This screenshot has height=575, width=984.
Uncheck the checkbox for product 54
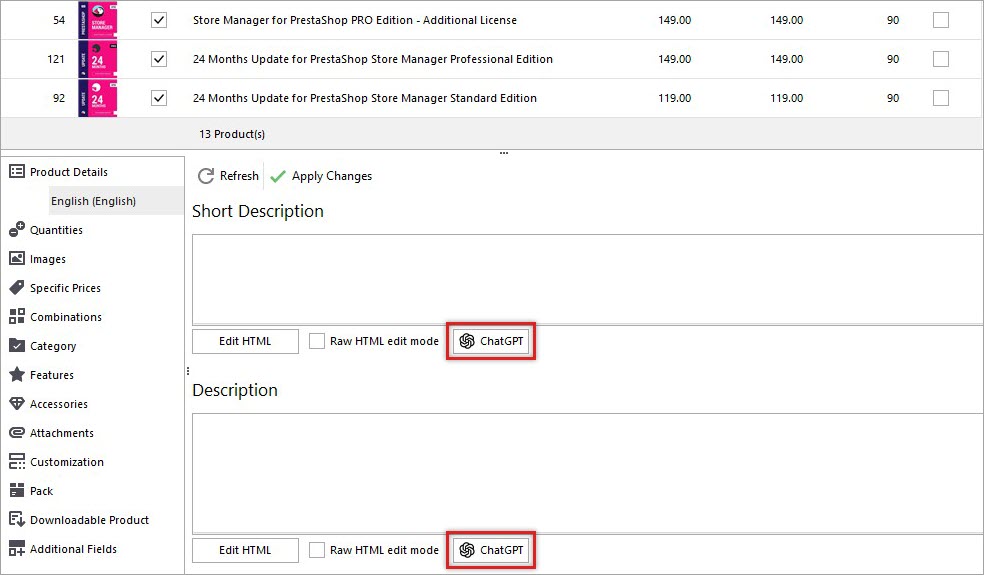159,20
